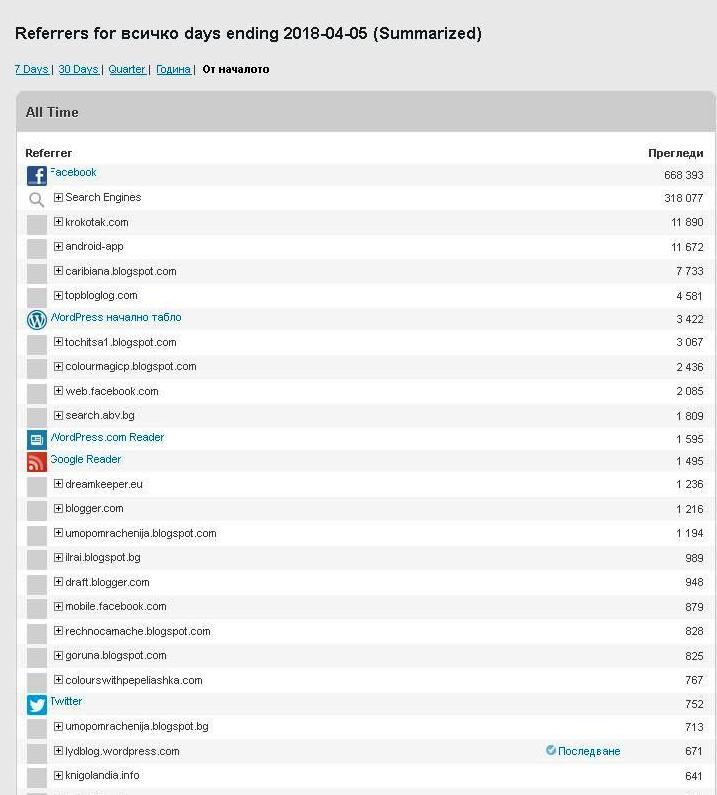Switch to the Quarter view
The width and height of the screenshot is (717, 795).
point(127,70)
